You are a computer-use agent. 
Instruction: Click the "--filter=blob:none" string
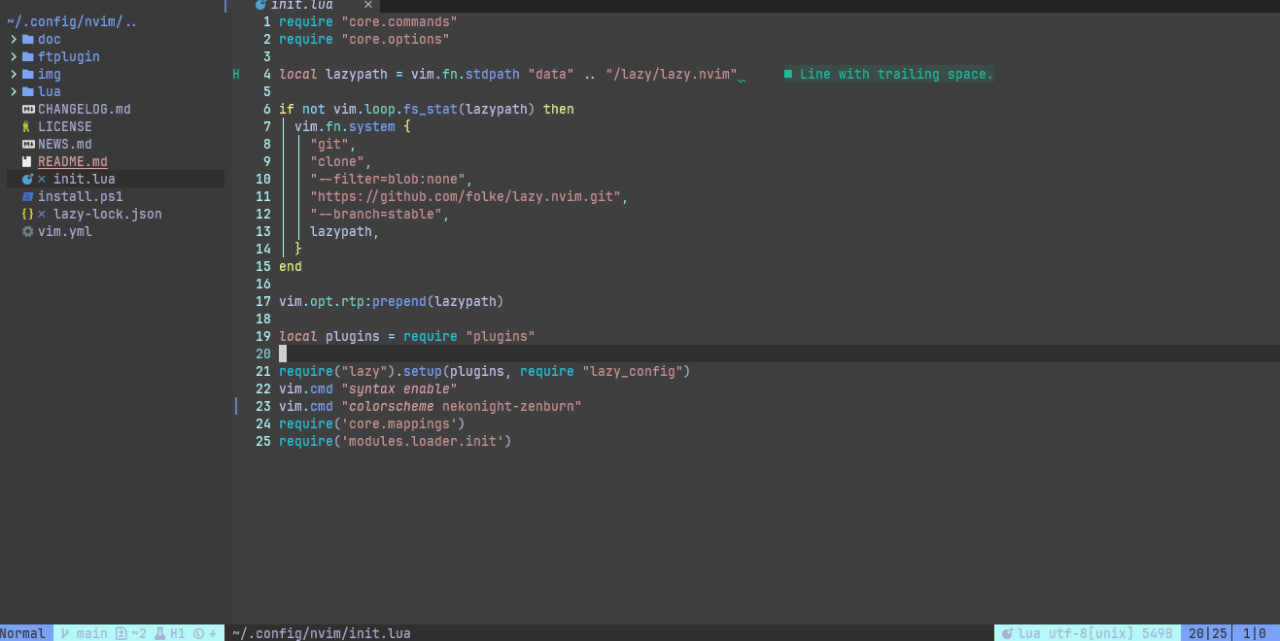(x=387, y=179)
